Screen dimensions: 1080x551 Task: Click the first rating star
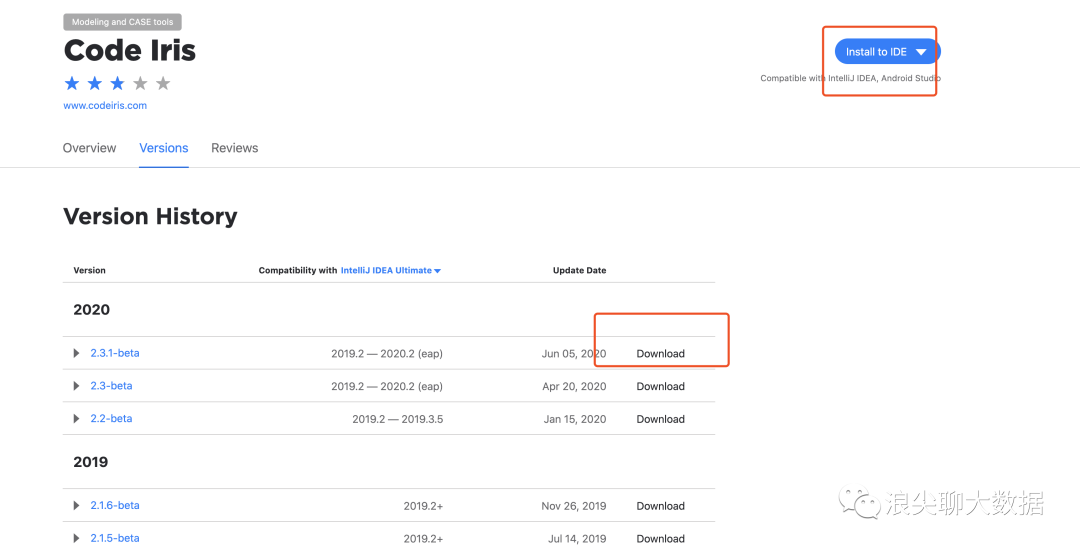(72, 83)
